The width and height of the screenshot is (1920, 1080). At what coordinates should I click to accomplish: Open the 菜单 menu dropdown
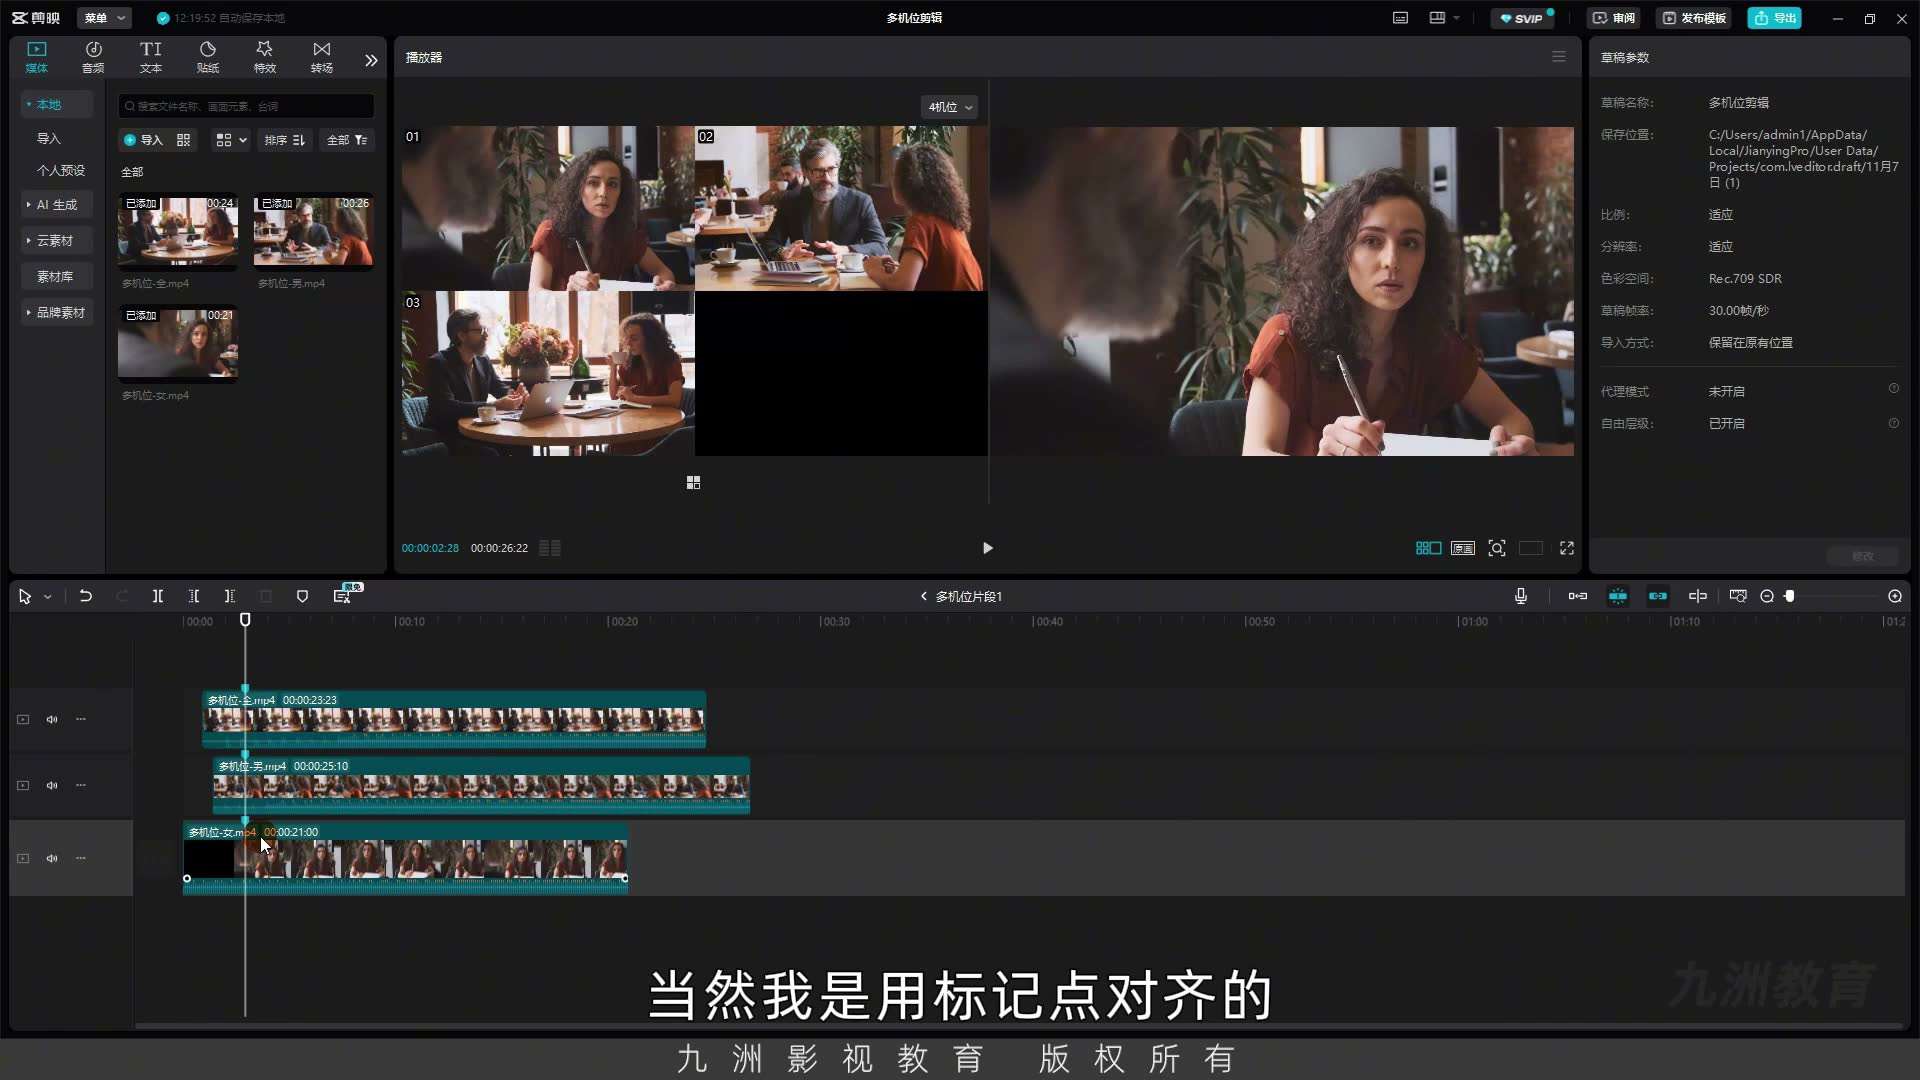104,18
